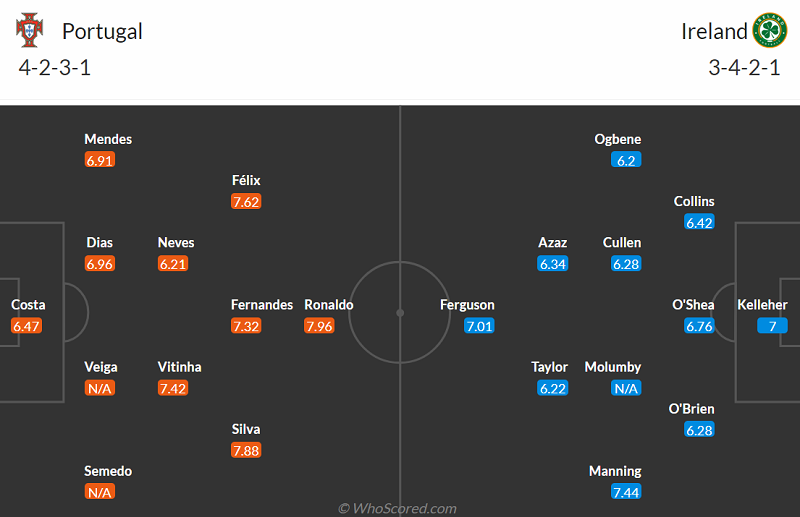Select Semedo's N/A rating badge
This screenshot has width=800, height=517.
[x=100, y=492]
